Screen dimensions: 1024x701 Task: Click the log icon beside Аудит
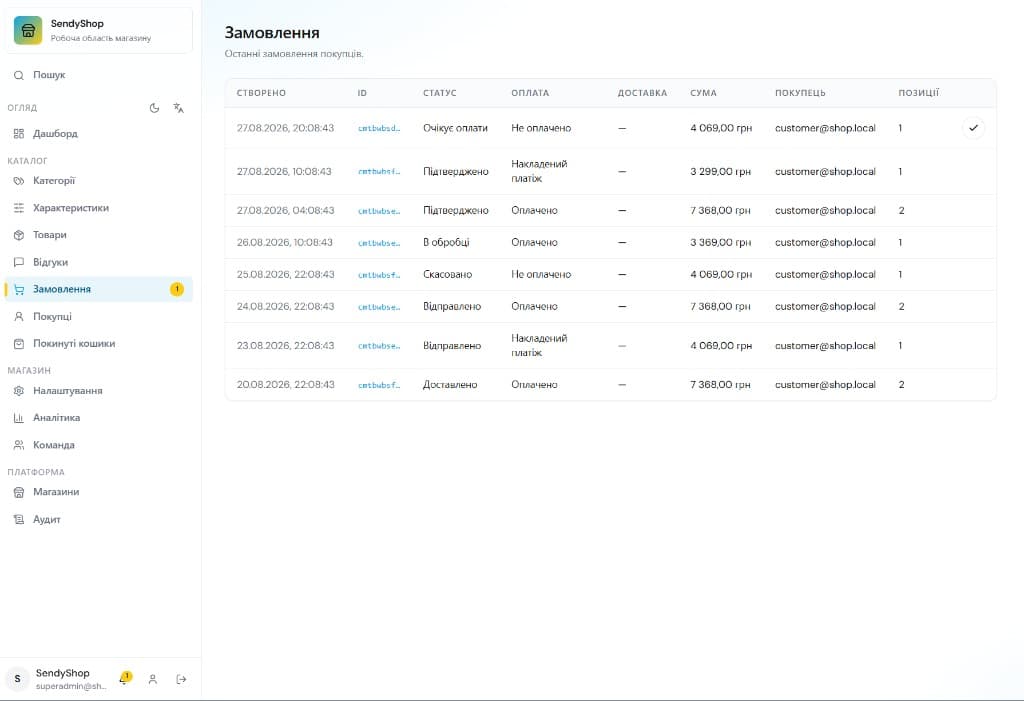19,519
